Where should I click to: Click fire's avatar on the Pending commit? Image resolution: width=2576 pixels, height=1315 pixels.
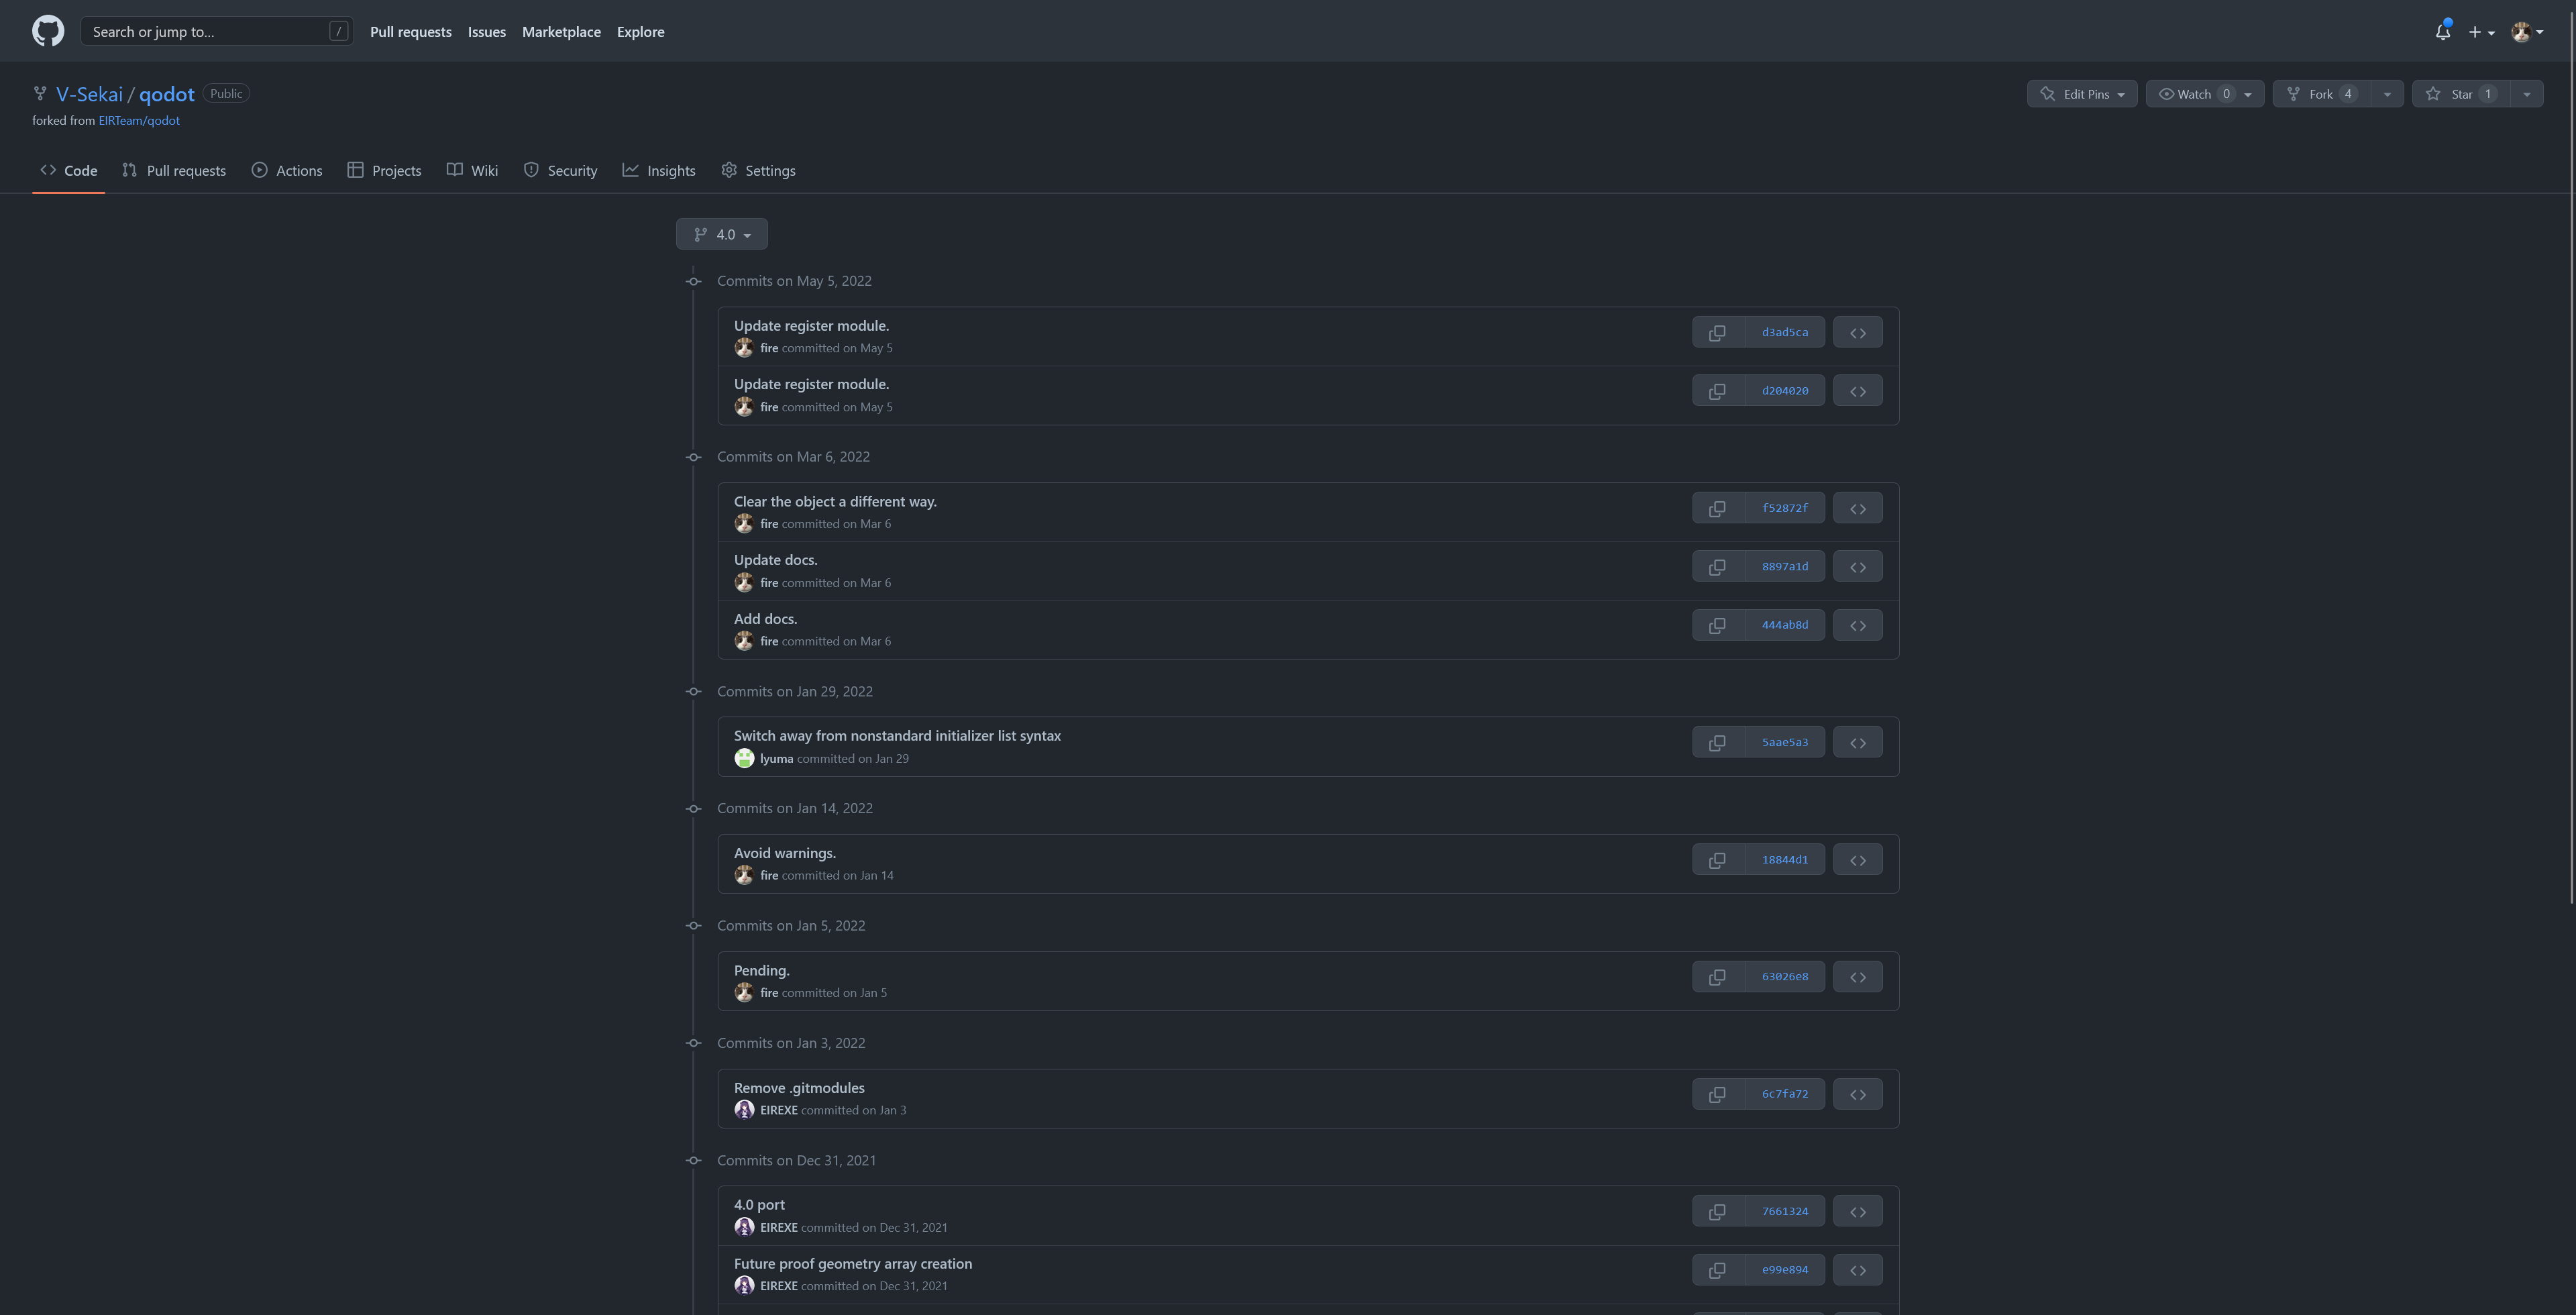pyautogui.click(x=744, y=992)
